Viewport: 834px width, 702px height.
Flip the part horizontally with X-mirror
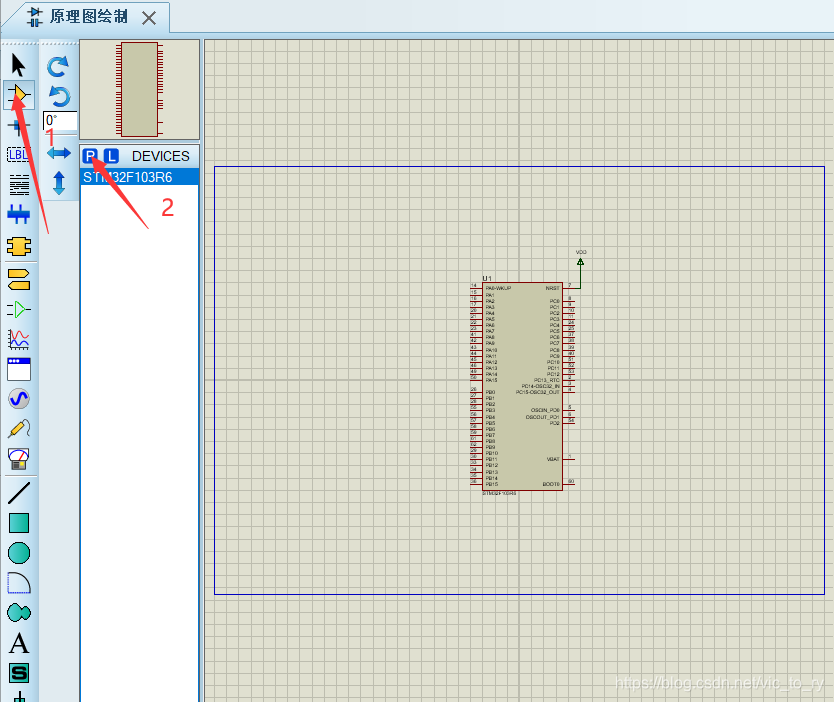click(x=59, y=153)
